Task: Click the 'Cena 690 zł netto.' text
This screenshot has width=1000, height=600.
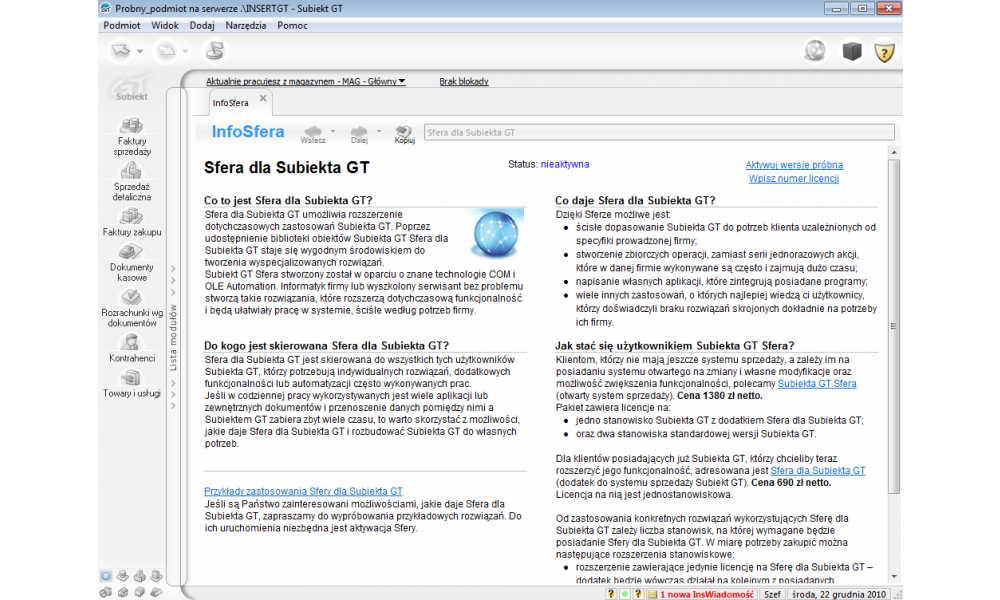Action: point(791,483)
